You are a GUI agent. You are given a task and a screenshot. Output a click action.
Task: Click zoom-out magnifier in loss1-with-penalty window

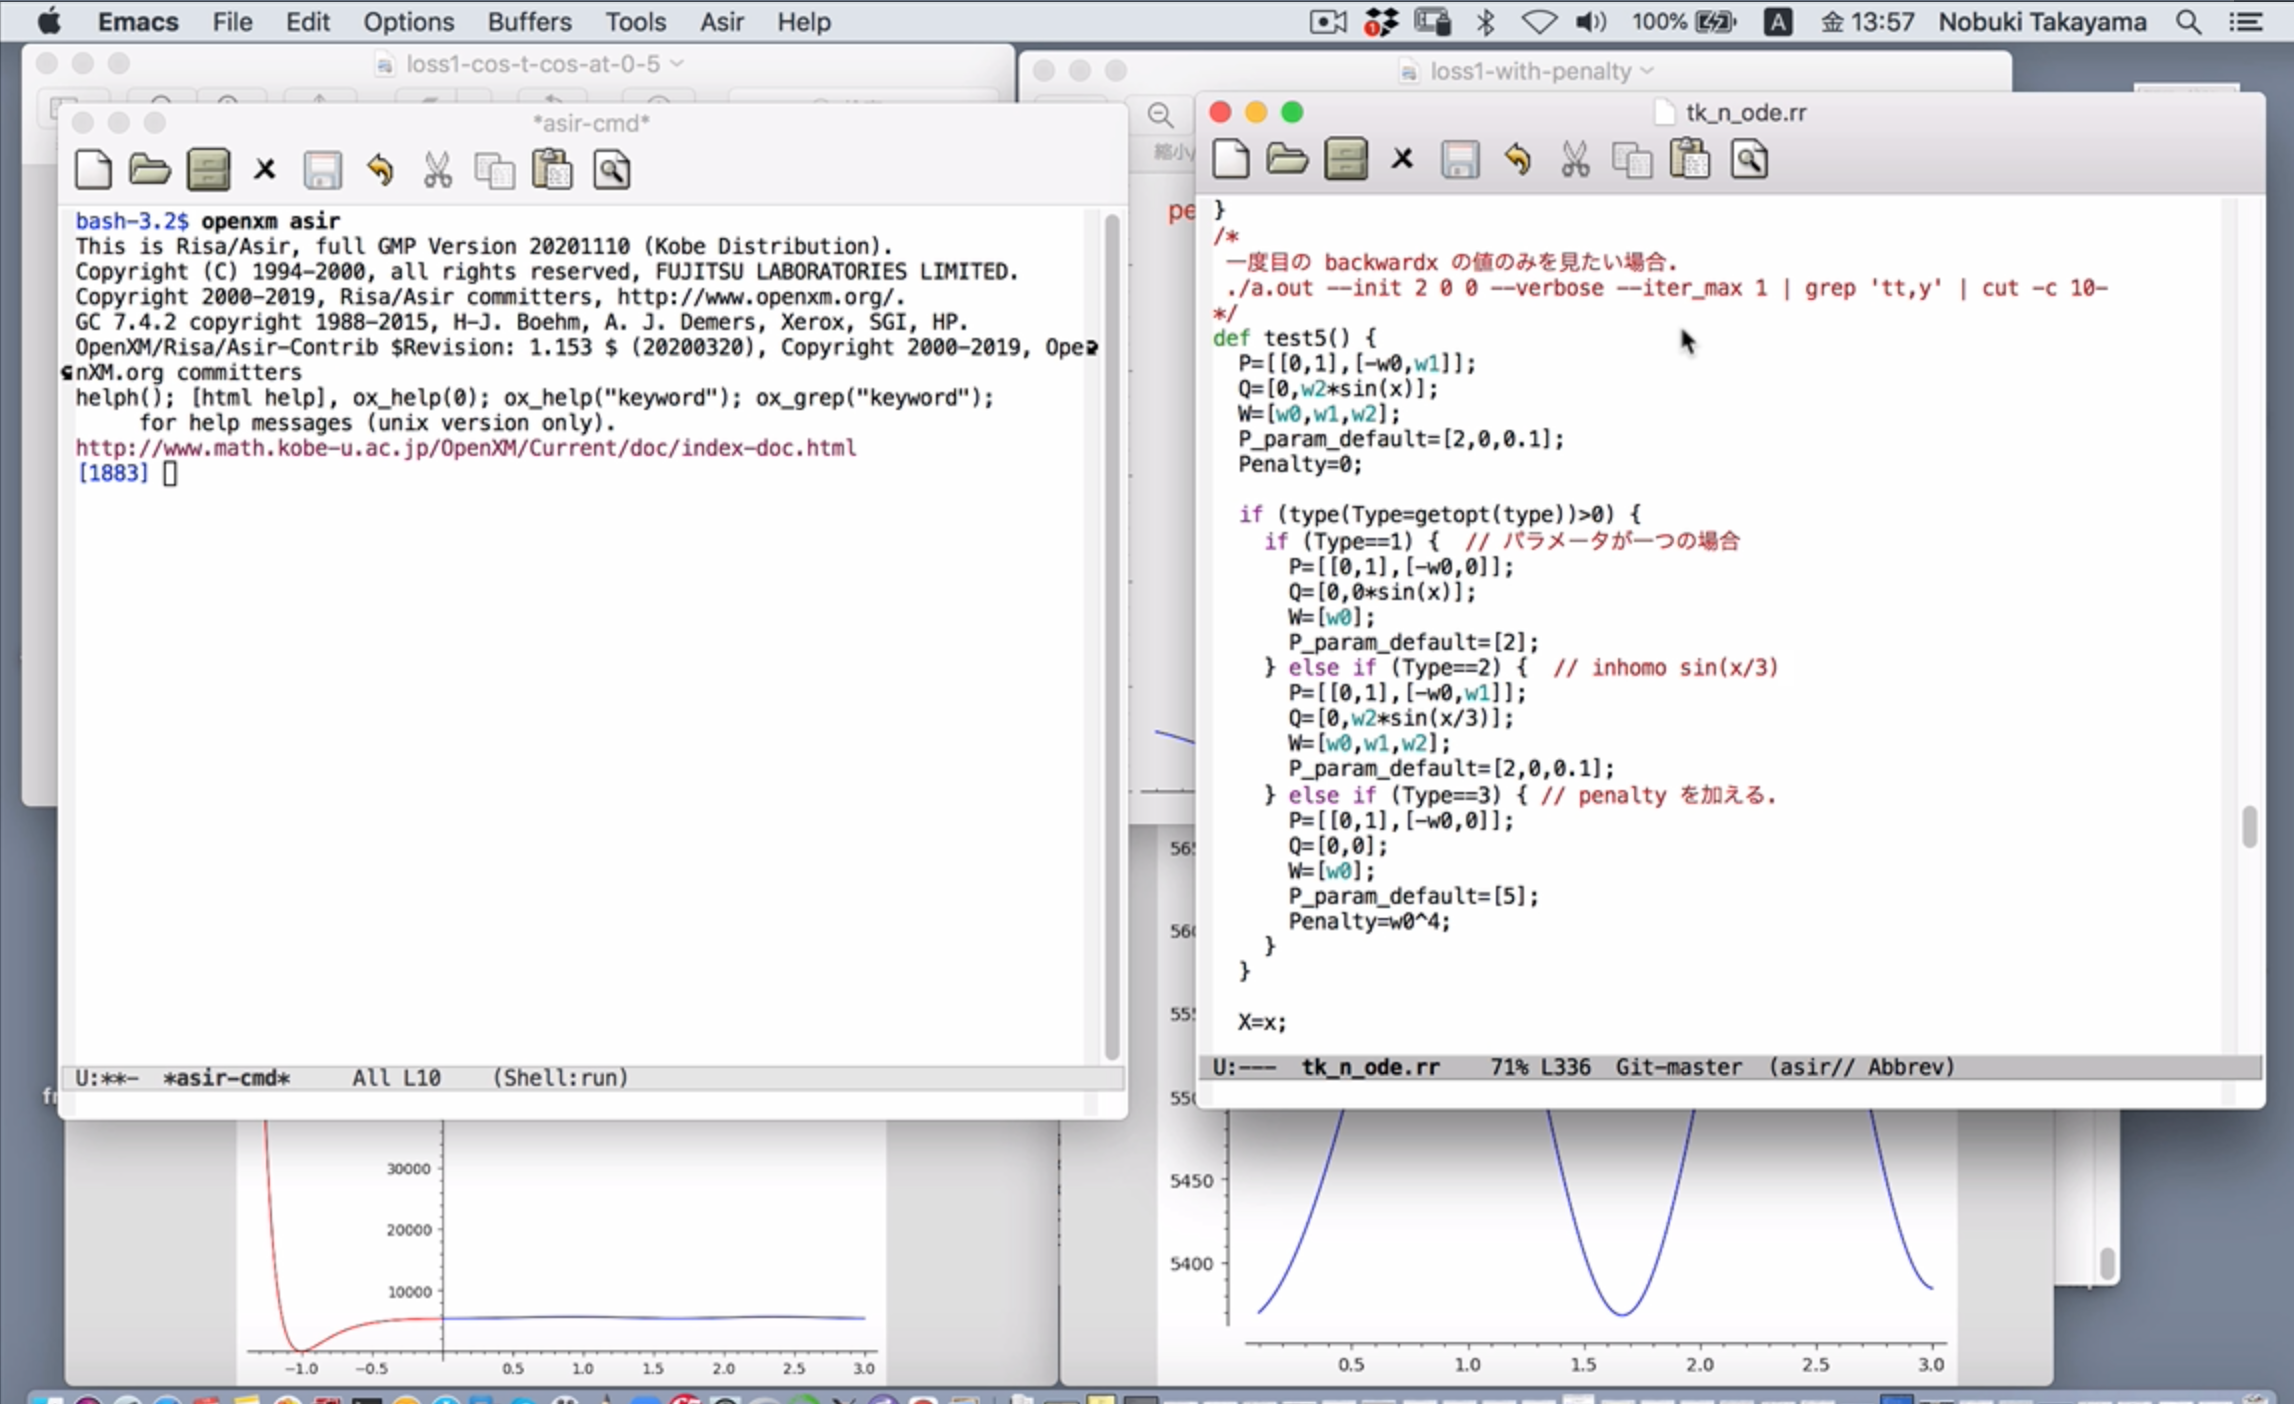coord(1160,115)
